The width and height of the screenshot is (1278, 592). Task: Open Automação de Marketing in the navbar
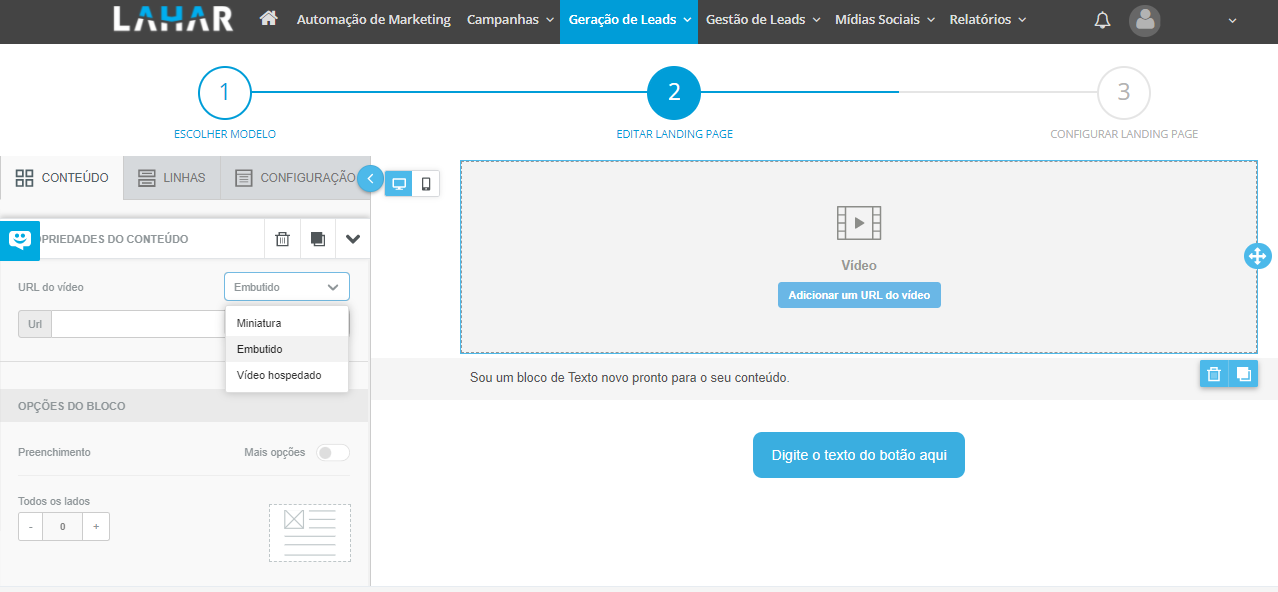(374, 20)
